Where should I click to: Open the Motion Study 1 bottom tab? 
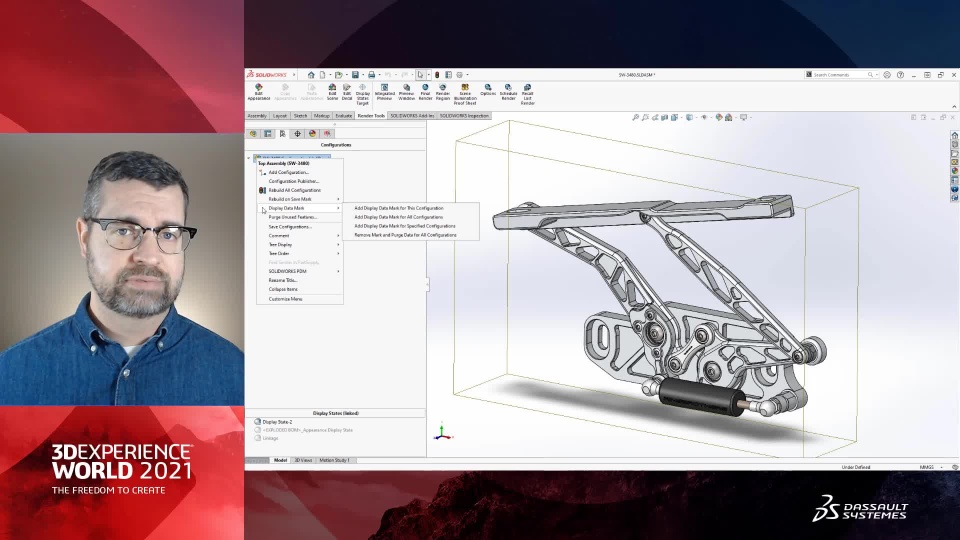point(334,460)
